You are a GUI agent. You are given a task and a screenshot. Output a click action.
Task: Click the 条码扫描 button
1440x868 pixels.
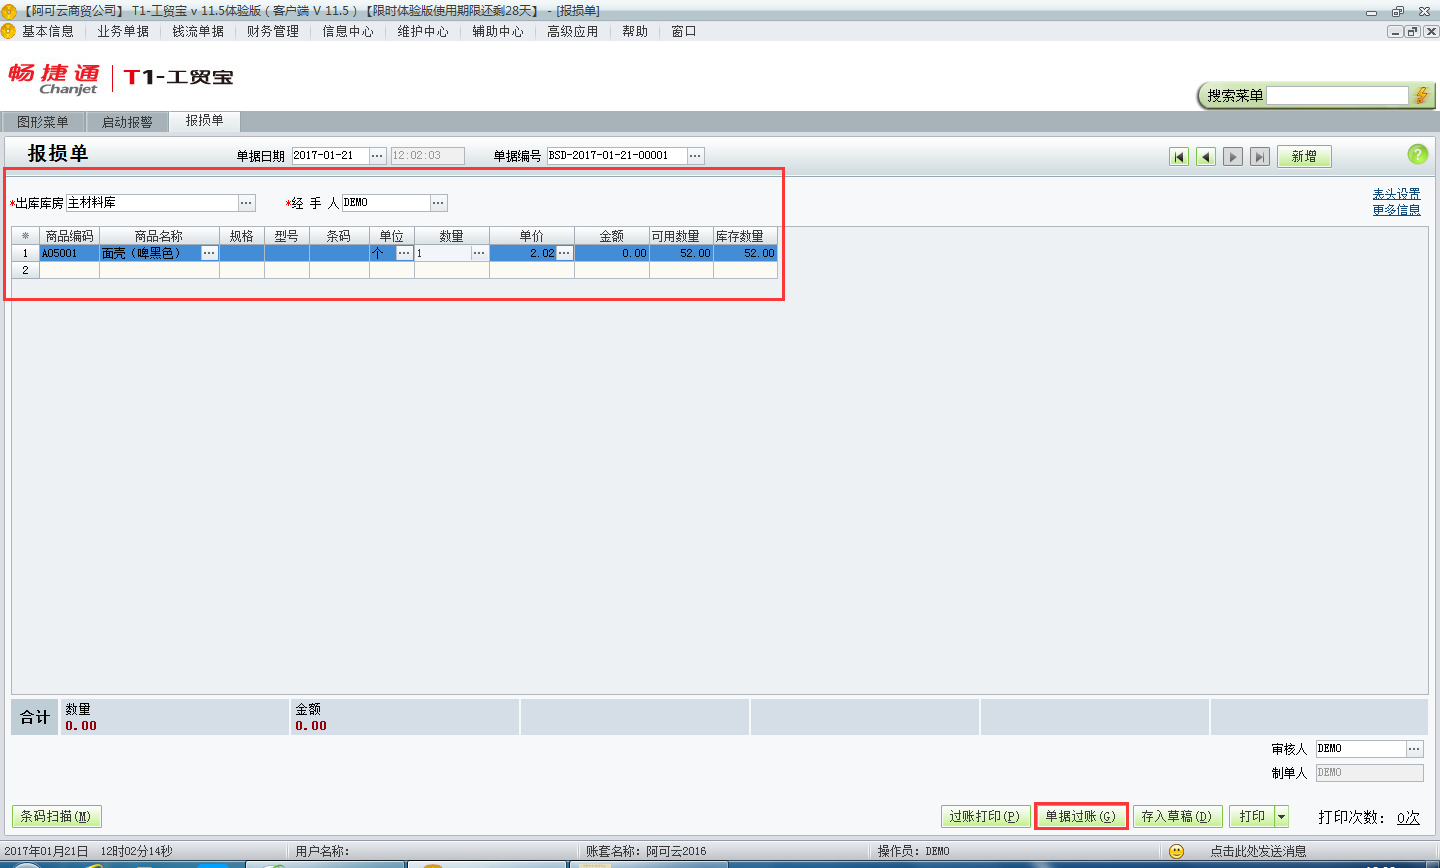(56, 817)
